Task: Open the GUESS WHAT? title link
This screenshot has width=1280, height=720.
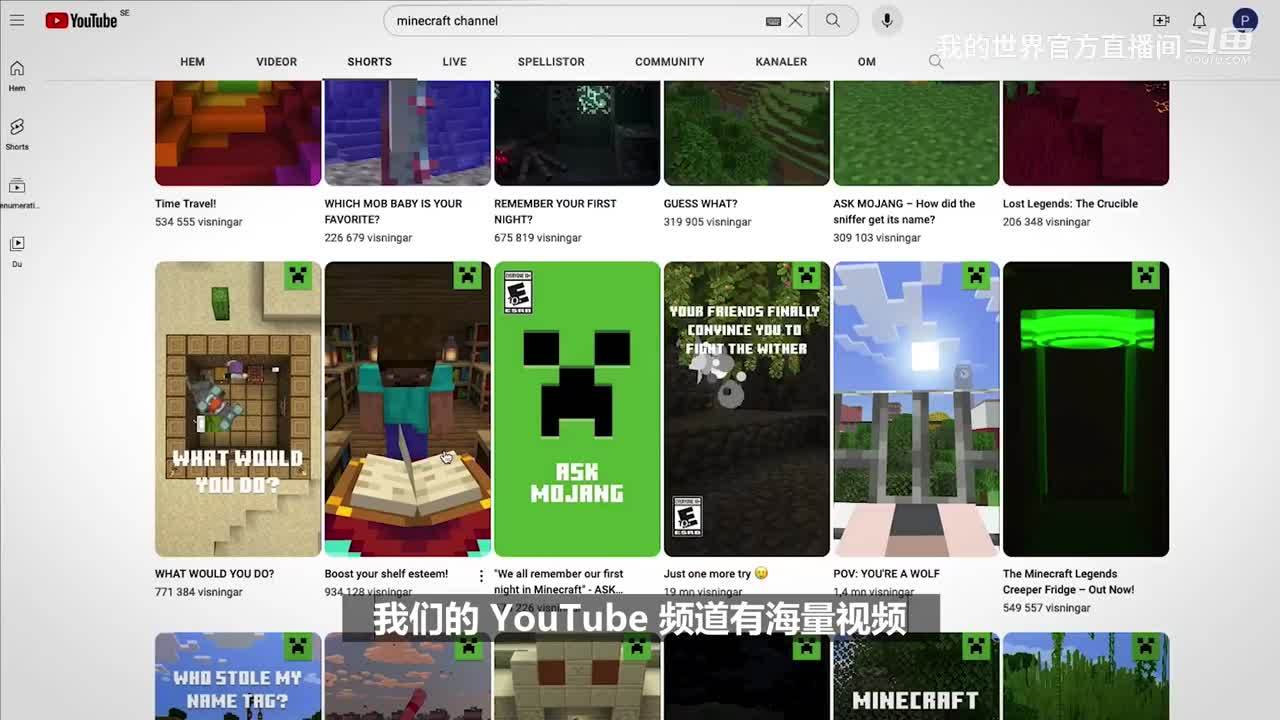Action: tap(700, 204)
